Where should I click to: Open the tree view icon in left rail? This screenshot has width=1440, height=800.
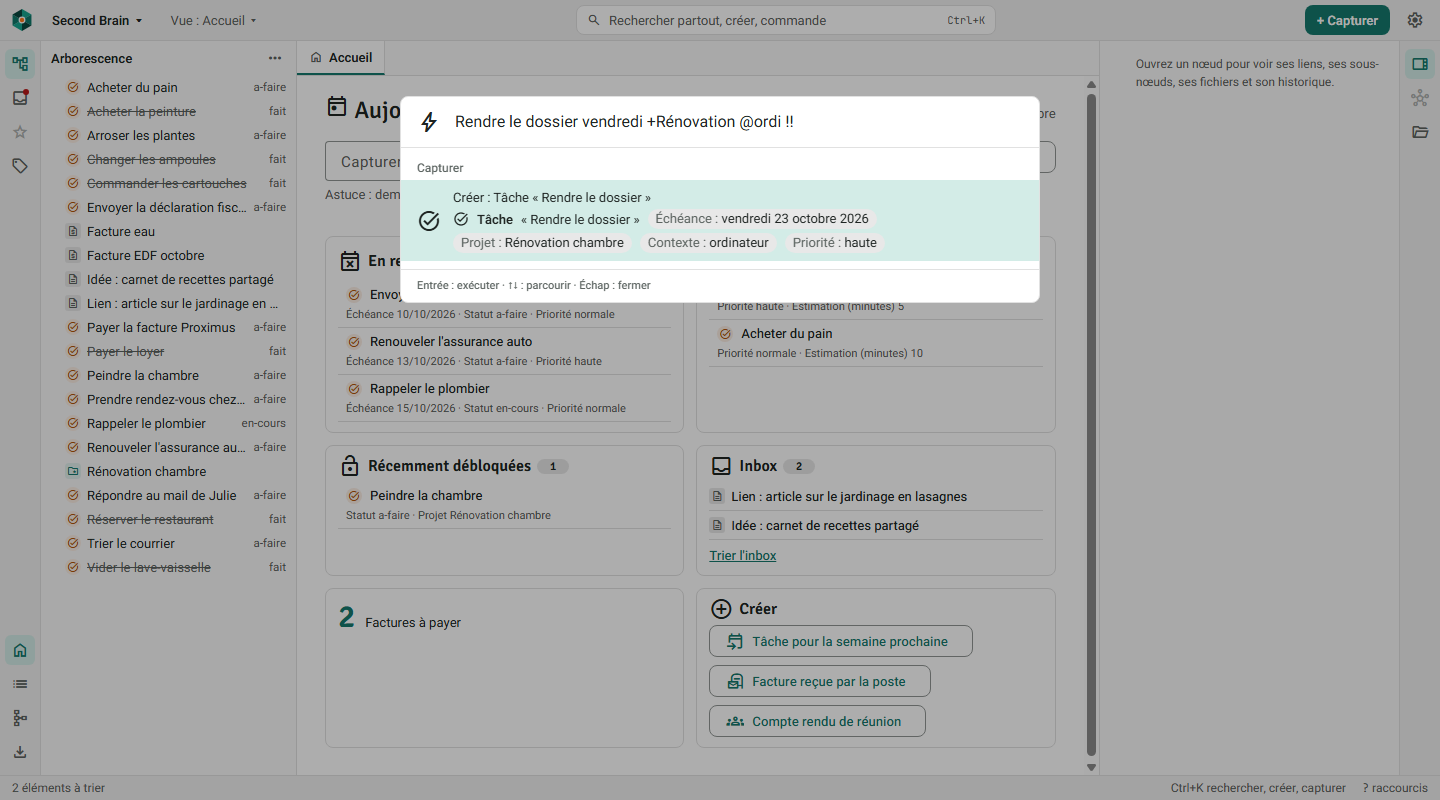pos(20,65)
